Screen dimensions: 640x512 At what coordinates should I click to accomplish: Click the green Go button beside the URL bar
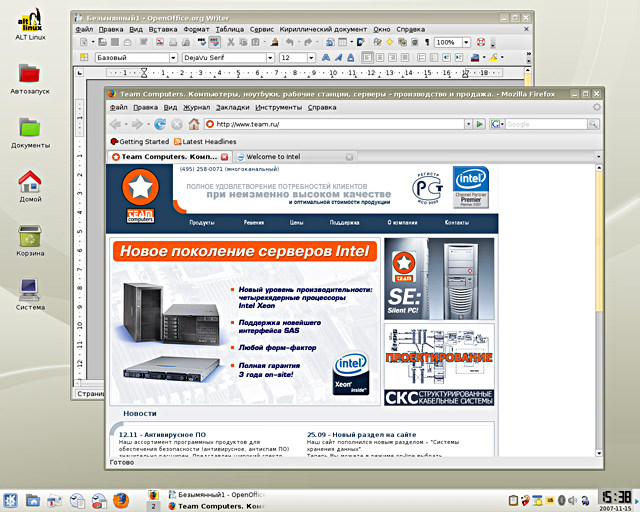(480, 124)
